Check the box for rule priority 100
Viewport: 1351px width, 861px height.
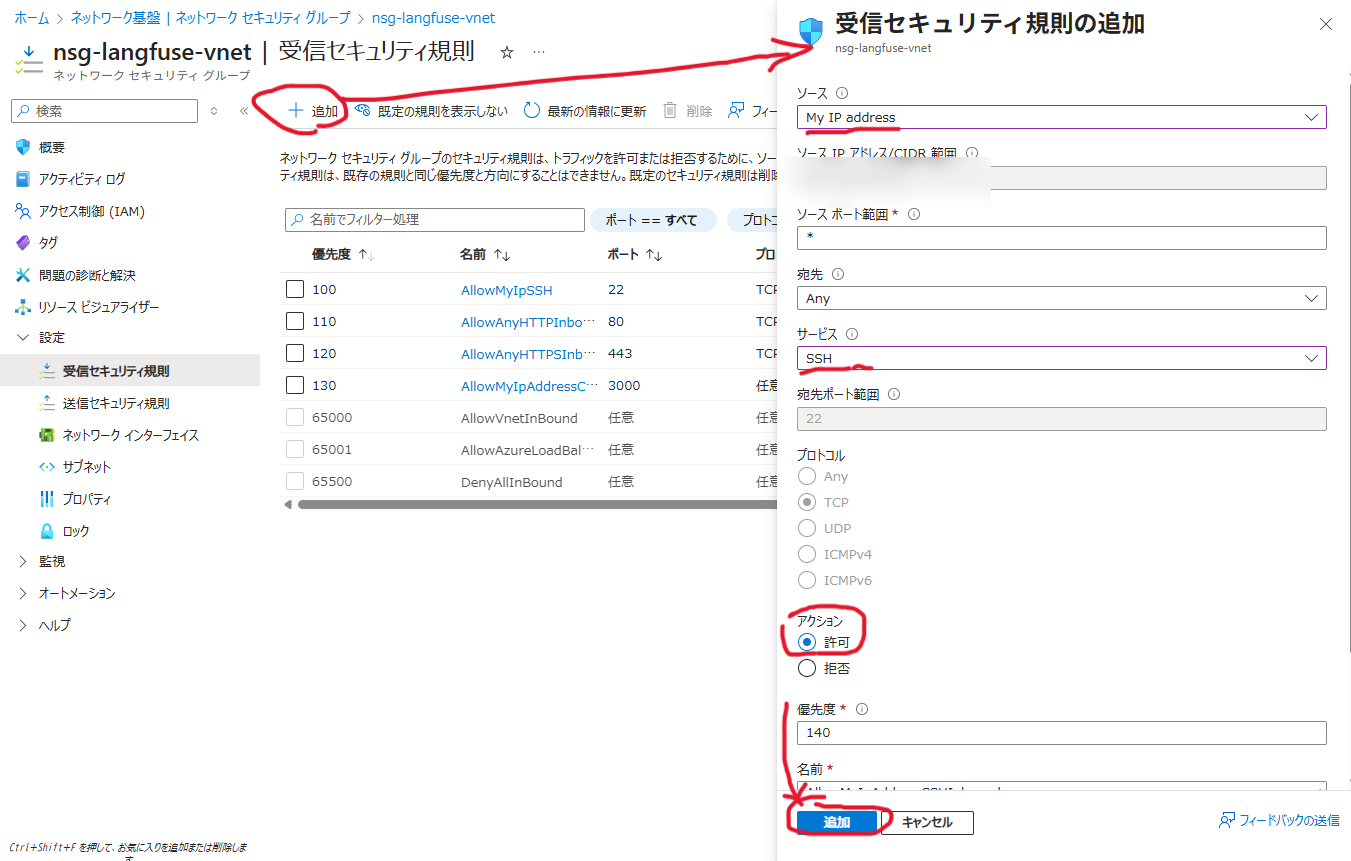click(x=294, y=289)
